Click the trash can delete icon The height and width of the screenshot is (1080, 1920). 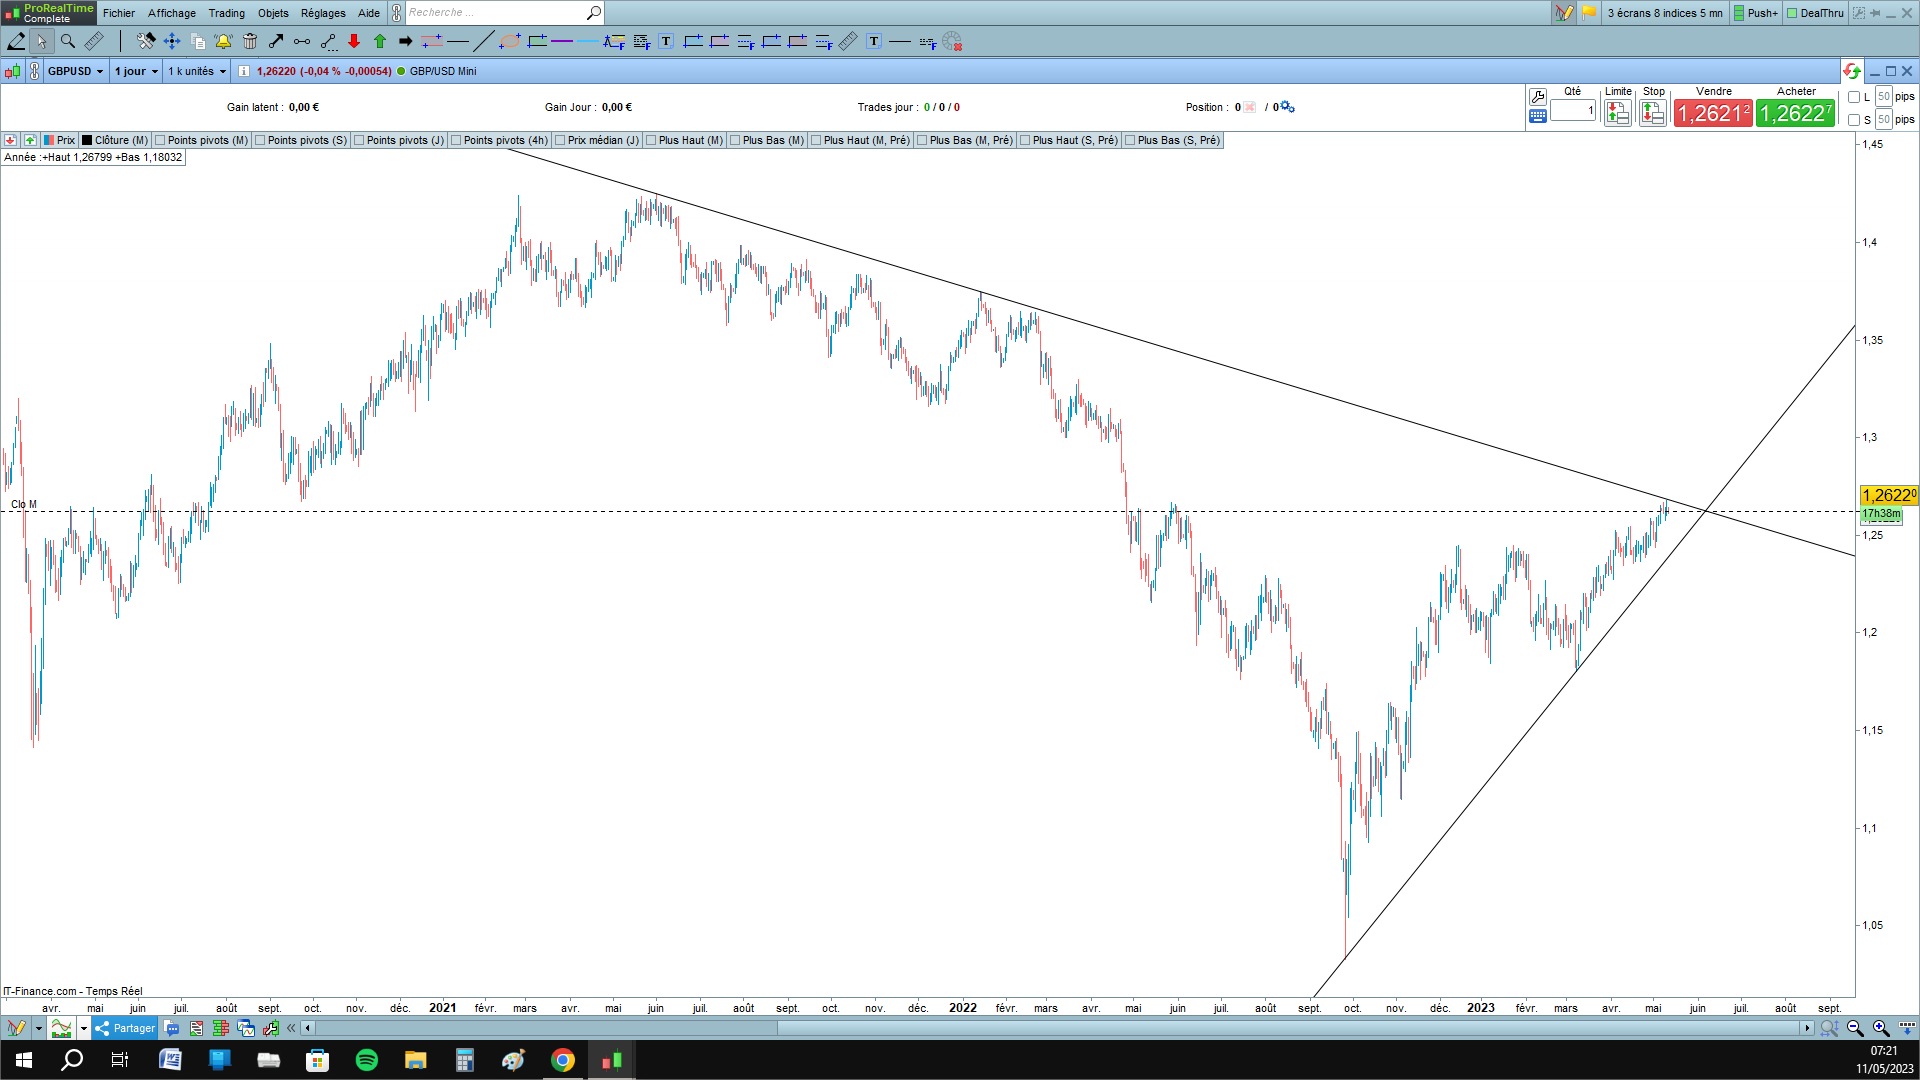click(x=250, y=41)
